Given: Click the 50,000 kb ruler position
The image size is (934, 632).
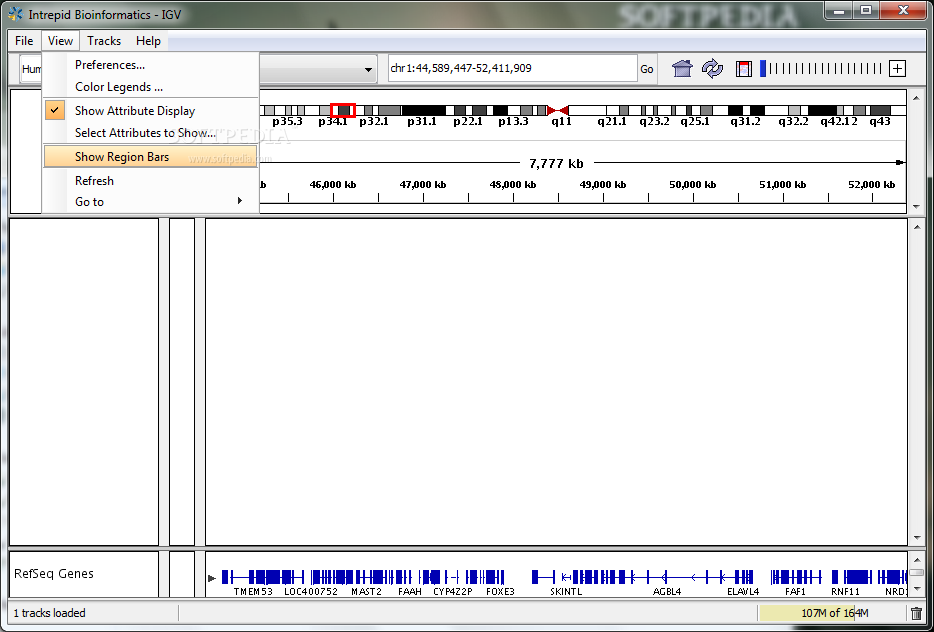Looking at the screenshot, I should (692, 185).
